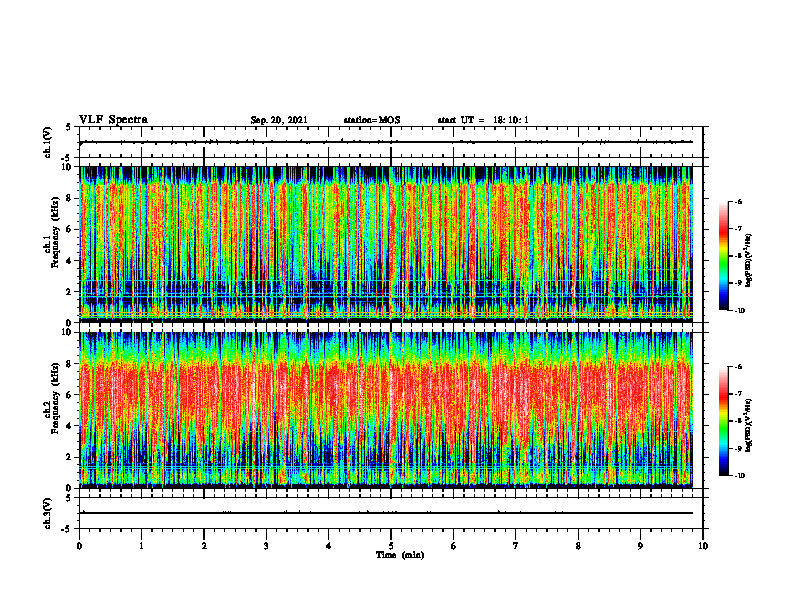Click time axis tick label "4"
Screen dimensions: 792x612
[x=329, y=546]
